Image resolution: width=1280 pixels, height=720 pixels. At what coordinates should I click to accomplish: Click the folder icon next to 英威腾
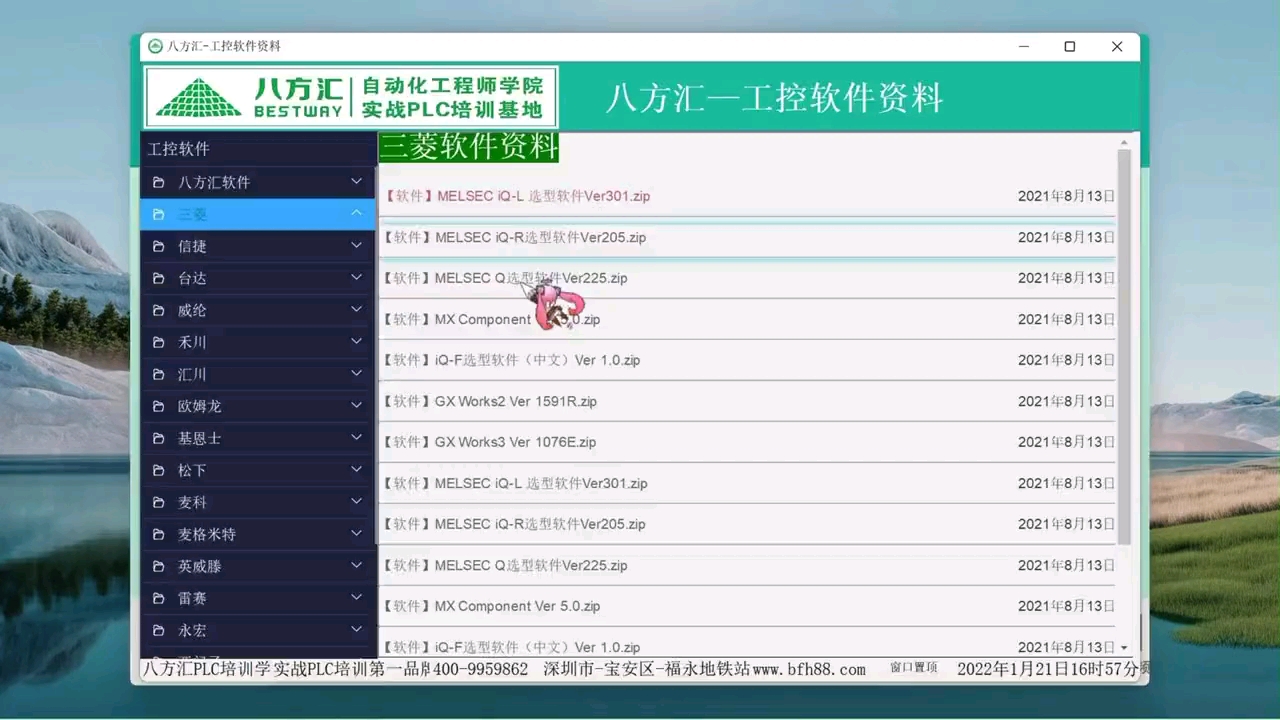coord(159,566)
